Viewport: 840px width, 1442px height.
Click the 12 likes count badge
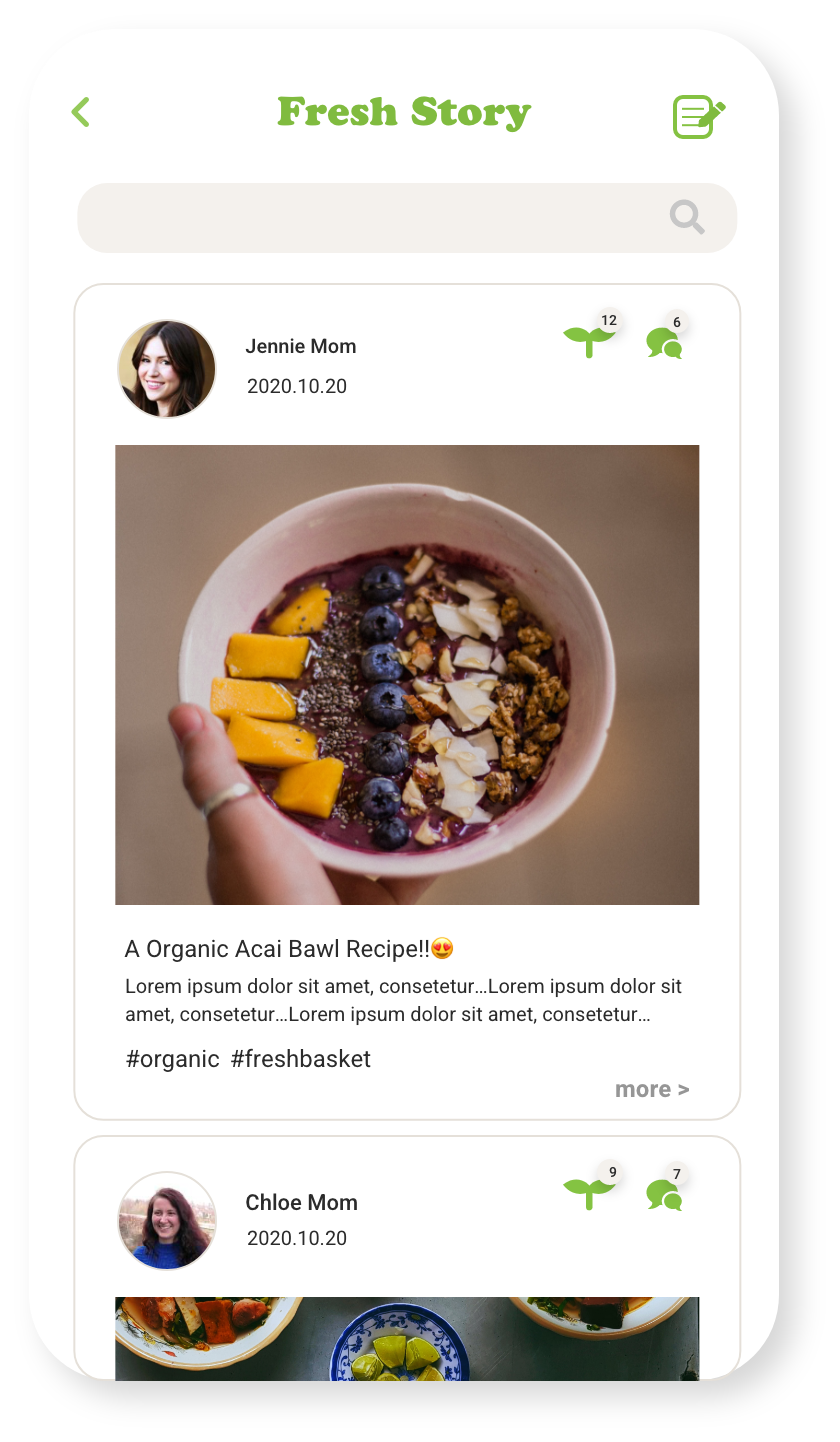[x=608, y=321]
